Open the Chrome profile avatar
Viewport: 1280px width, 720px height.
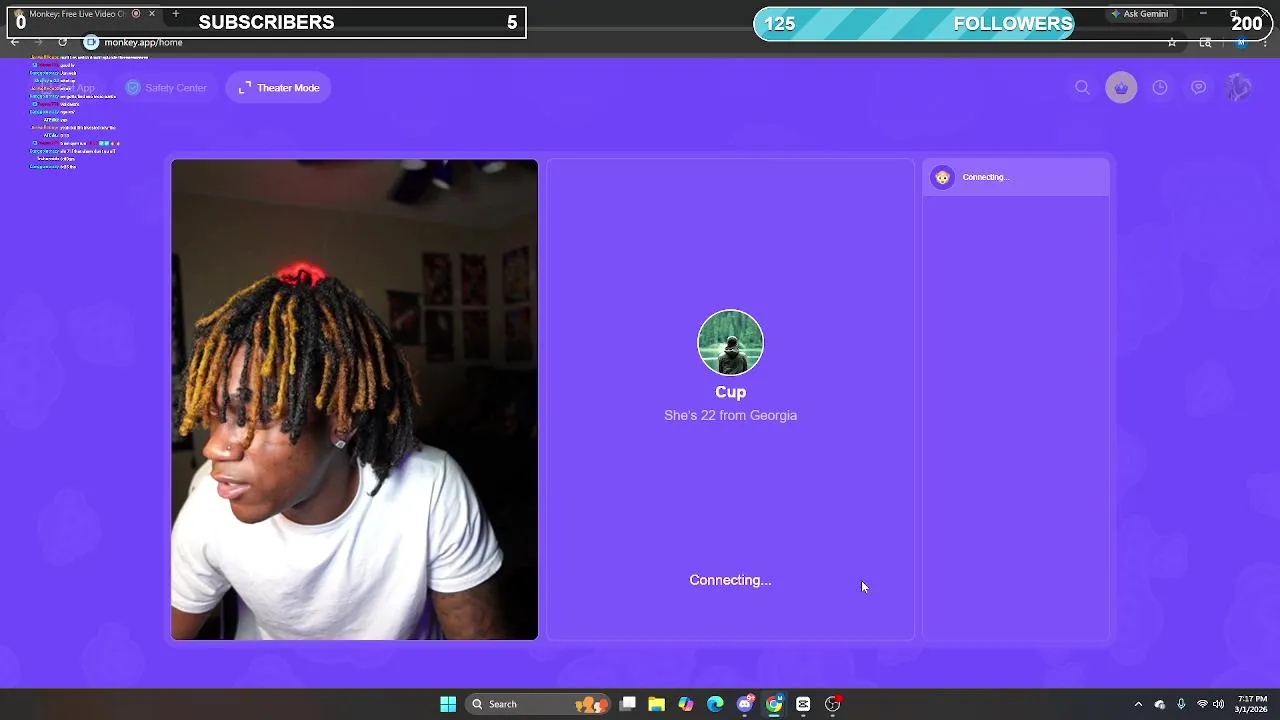tap(1241, 42)
